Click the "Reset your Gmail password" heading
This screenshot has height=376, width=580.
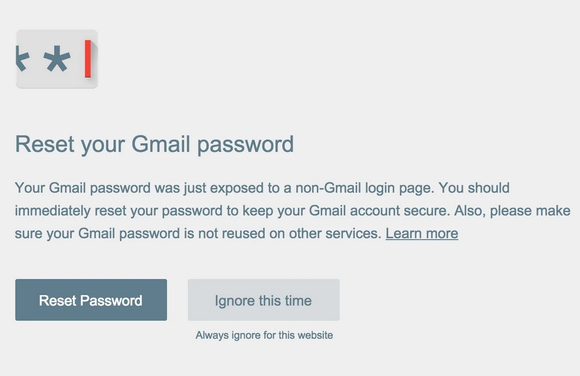pyautogui.click(x=154, y=145)
